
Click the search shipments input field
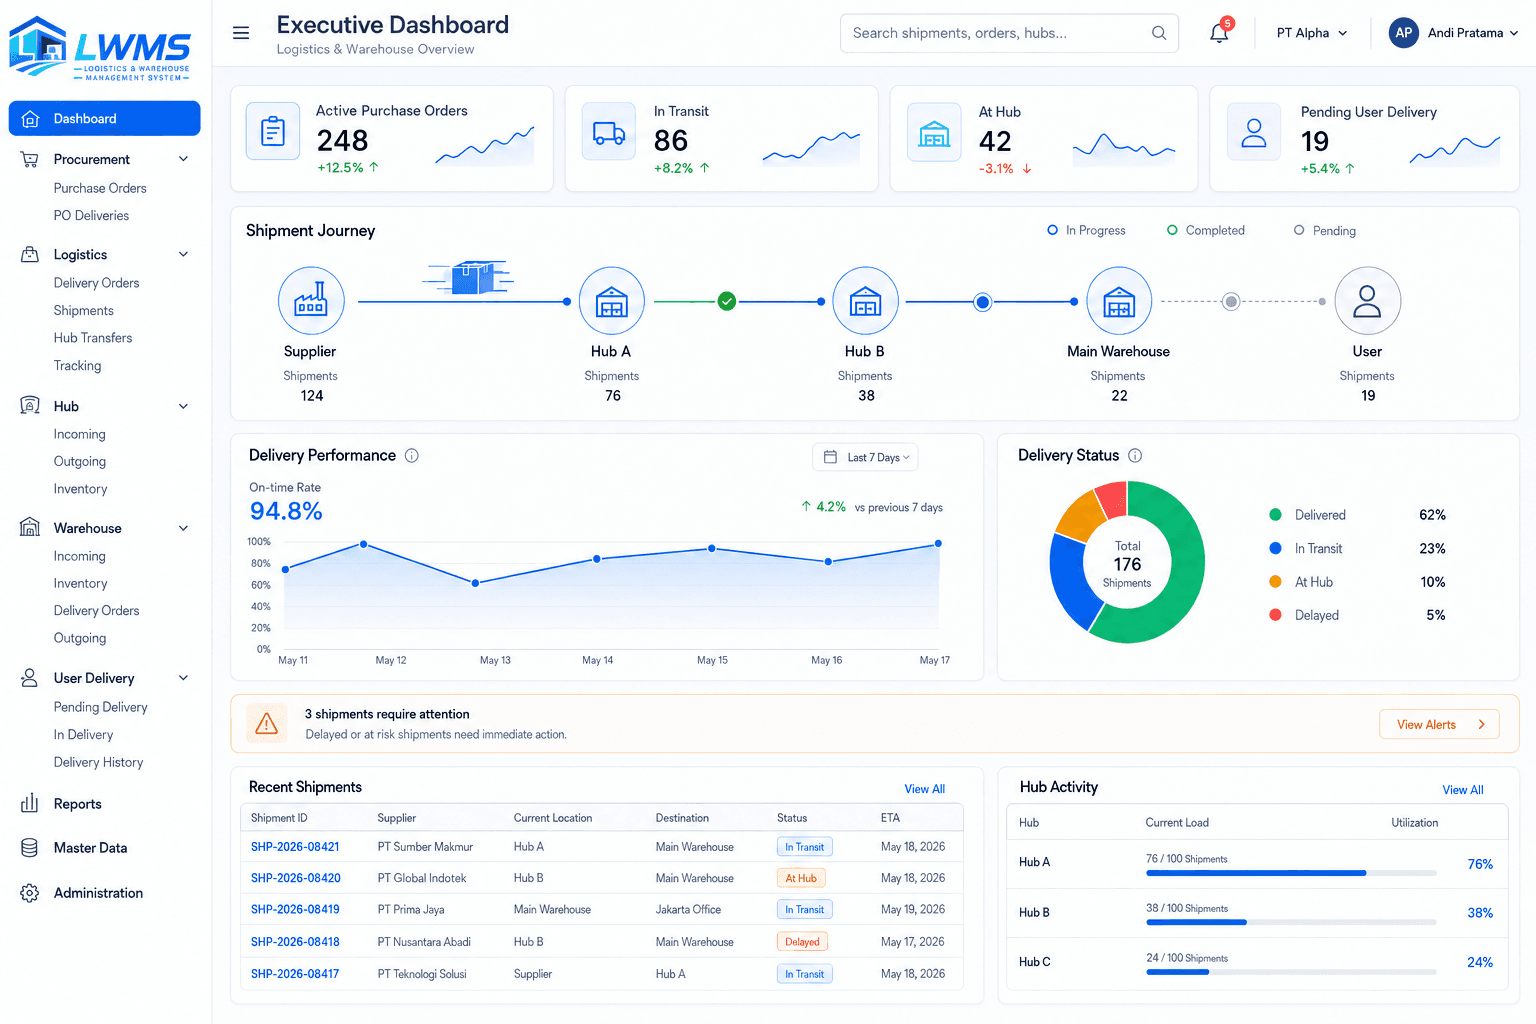pyautogui.click(x=1009, y=33)
